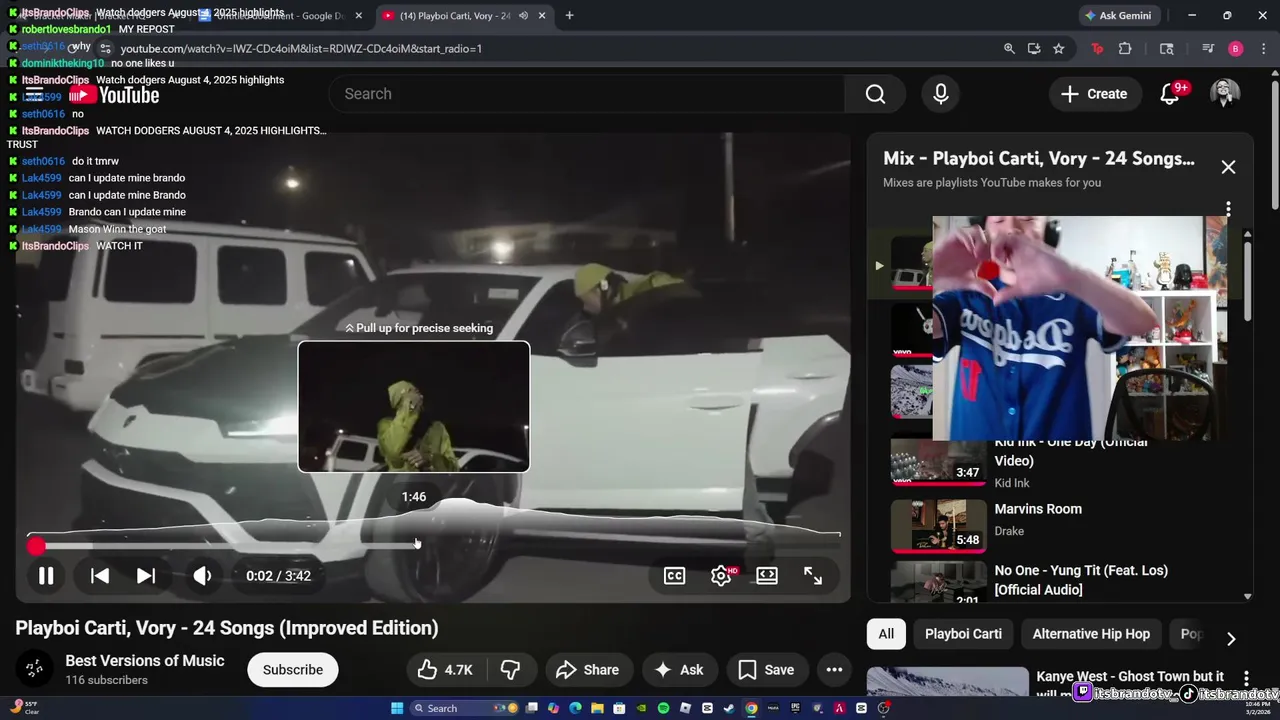Image resolution: width=1280 pixels, height=720 pixels.
Task: Close the Playboi Carti YouTube tab
Action: [x=542, y=16]
